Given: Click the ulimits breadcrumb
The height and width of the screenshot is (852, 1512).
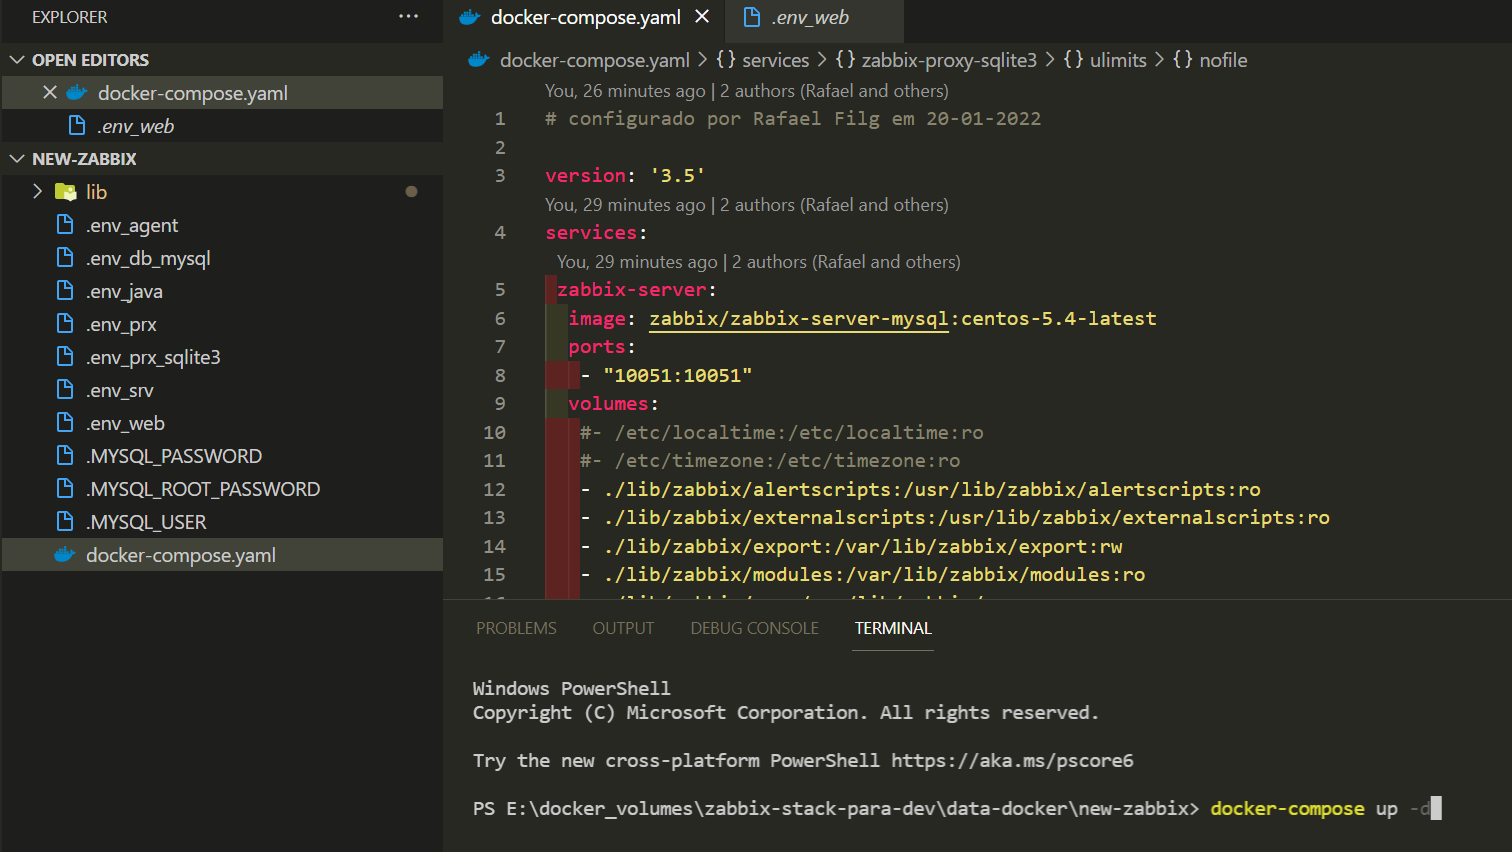Looking at the screenshot, I should click(1118, 60).
